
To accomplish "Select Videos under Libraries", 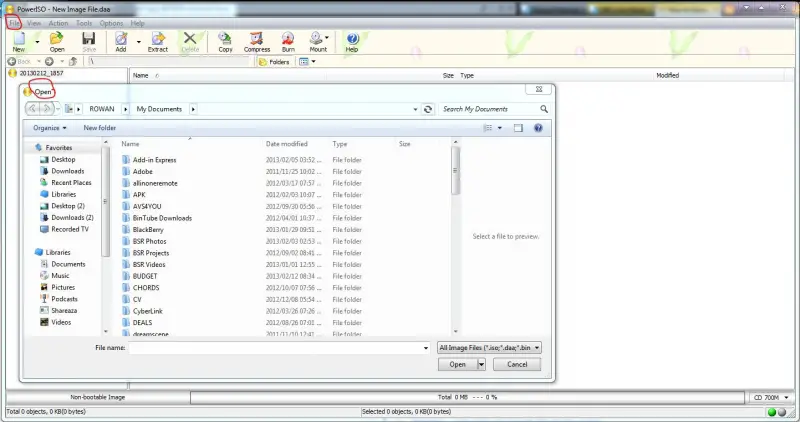I will point(61,322).
